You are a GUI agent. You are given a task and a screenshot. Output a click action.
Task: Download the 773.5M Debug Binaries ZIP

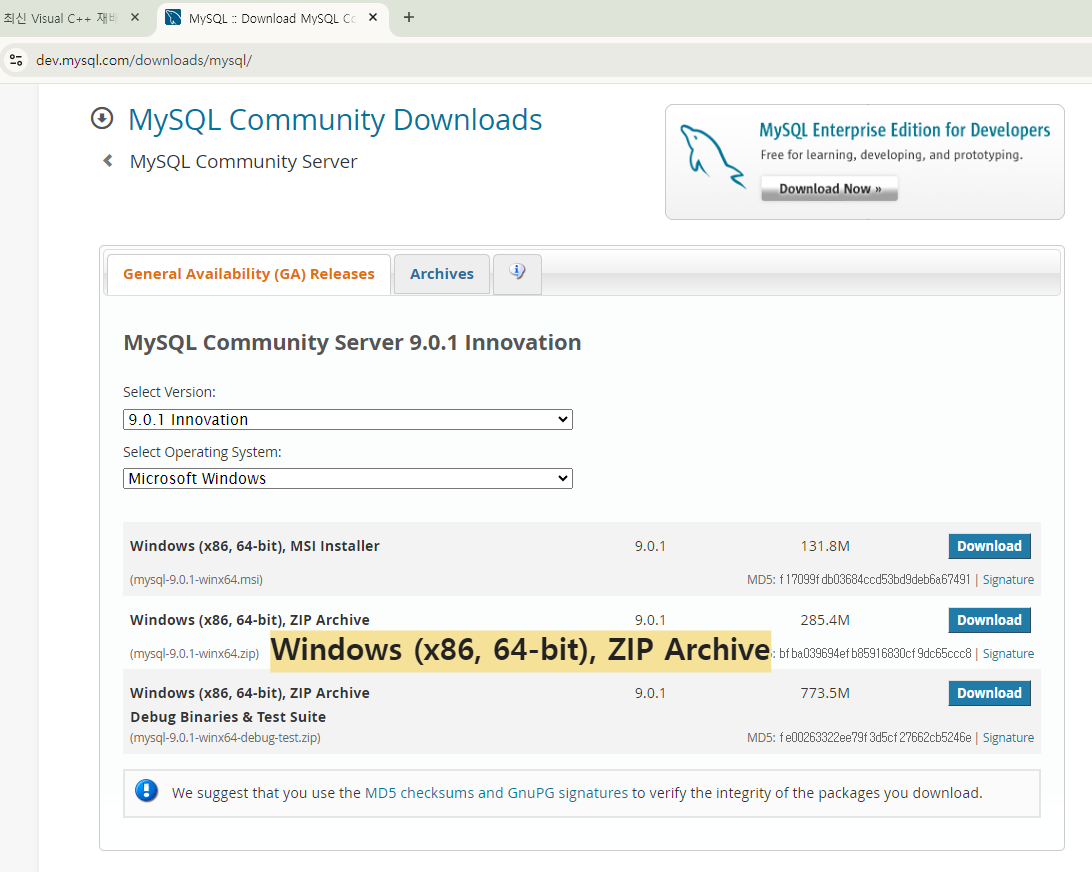pos(989,693)
